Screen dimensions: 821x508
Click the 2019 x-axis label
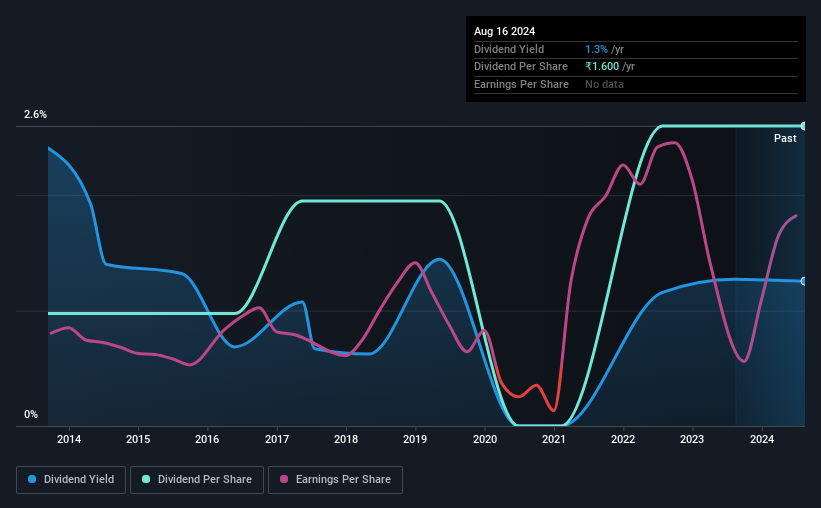[415, 439]
